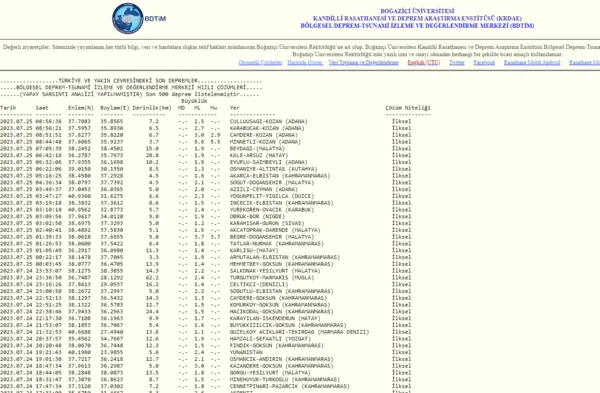This screenshot has width=600, height=393.
Task: Open Veri Toplama ve Değerlendirme link
Action: [x=364, y=62]
